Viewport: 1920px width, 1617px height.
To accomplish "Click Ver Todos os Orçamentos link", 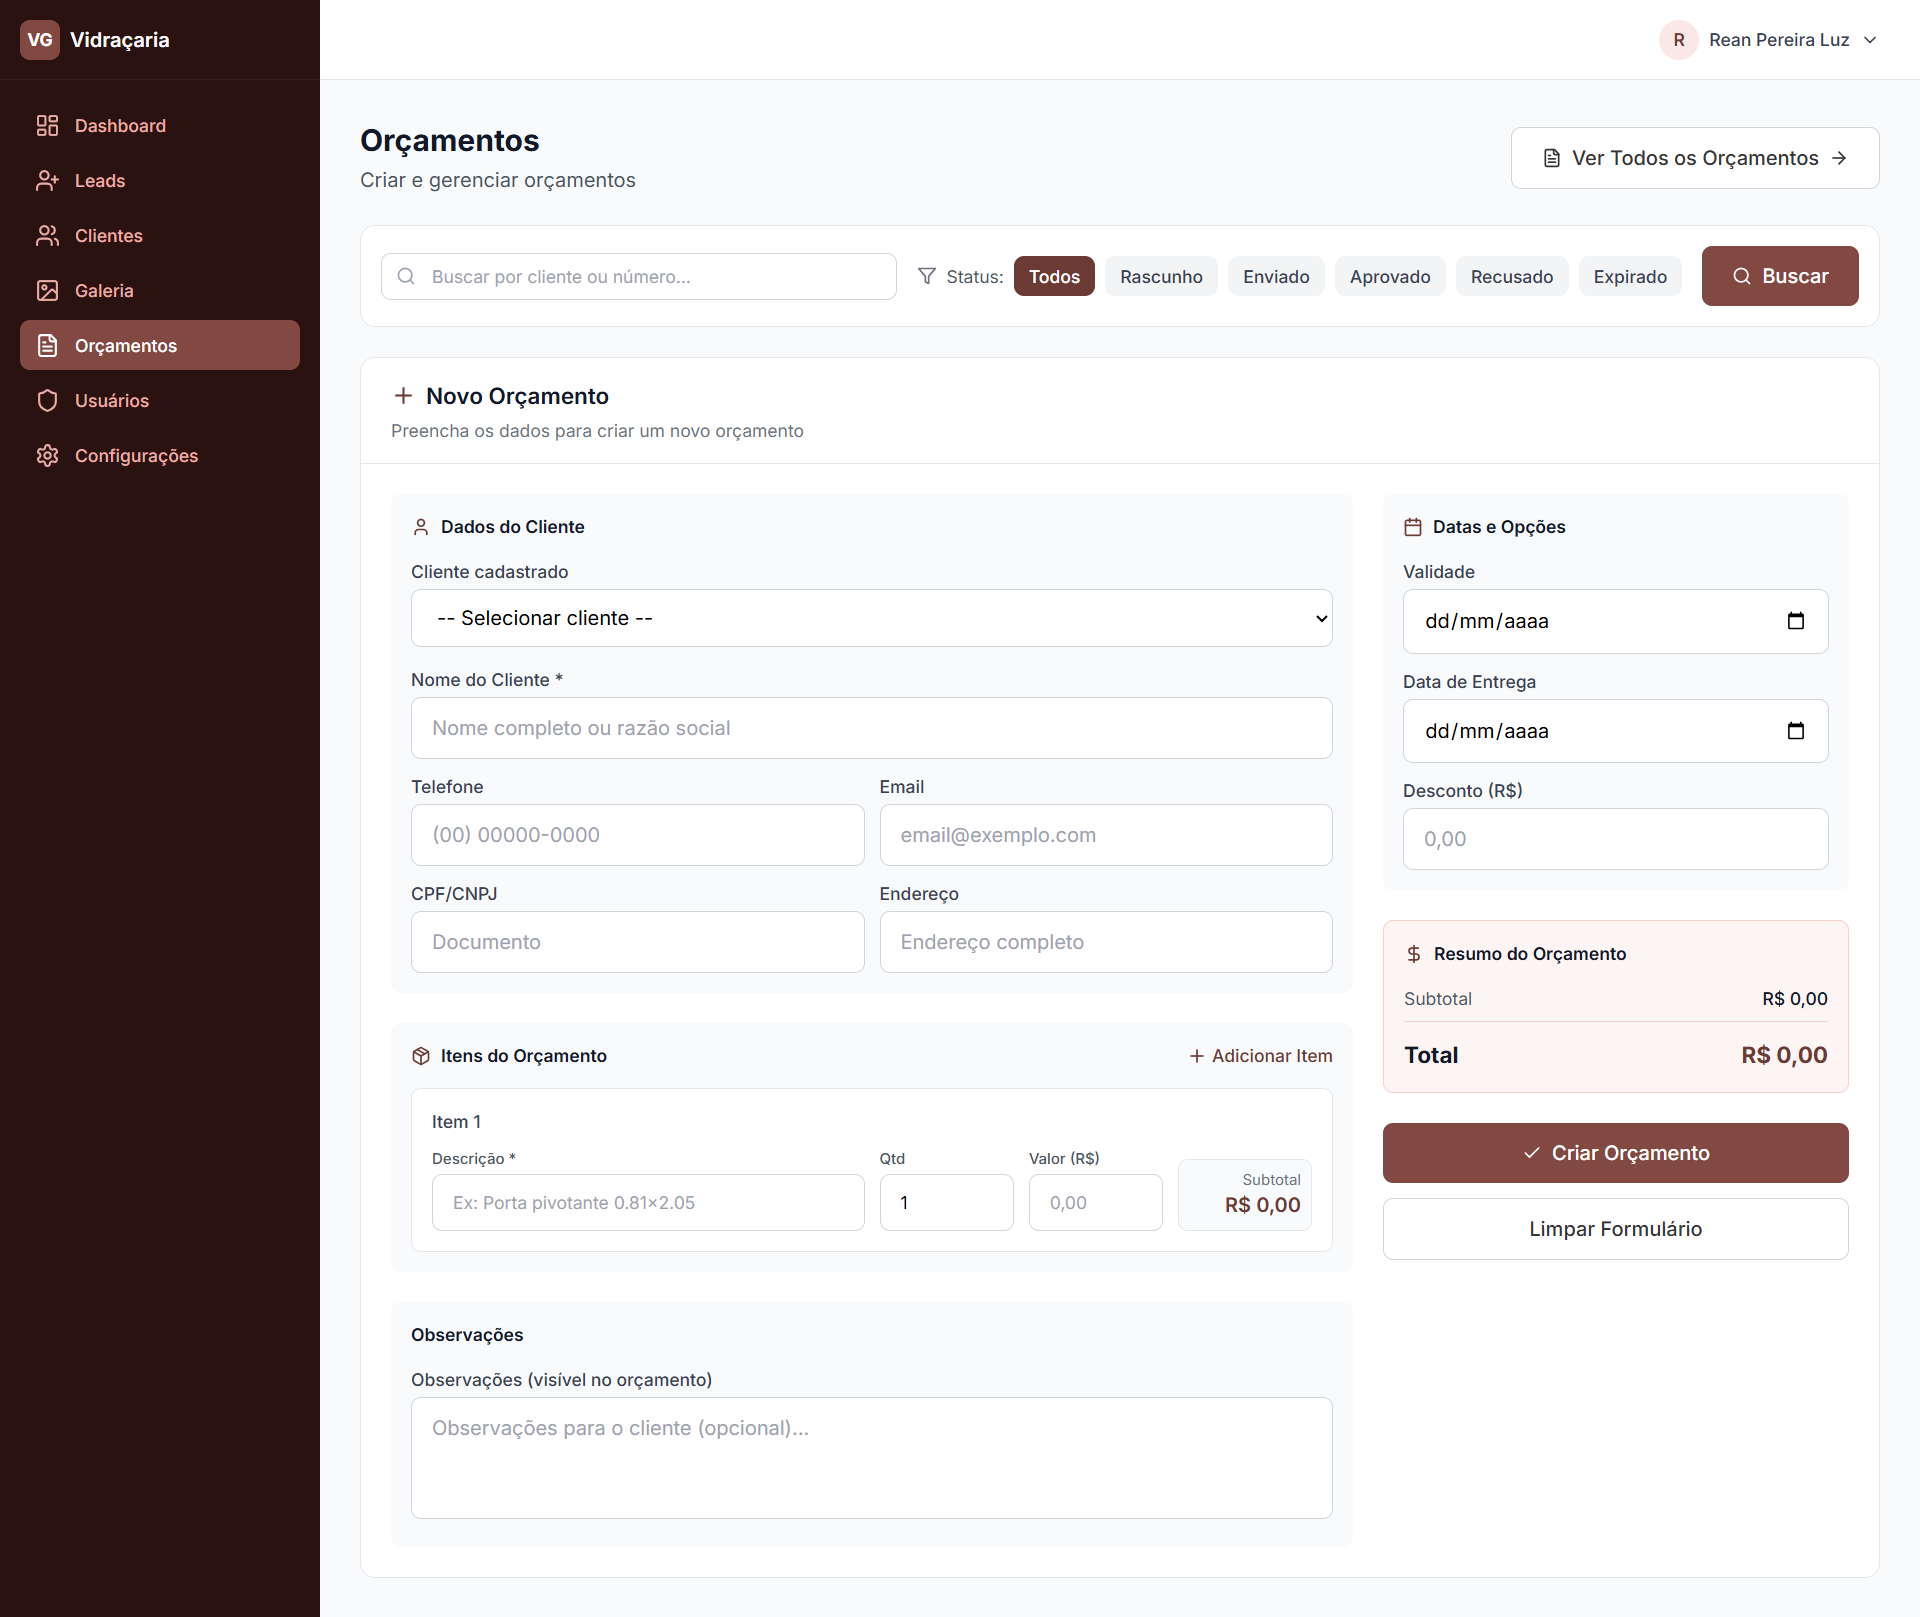I will pos(1694,158).
